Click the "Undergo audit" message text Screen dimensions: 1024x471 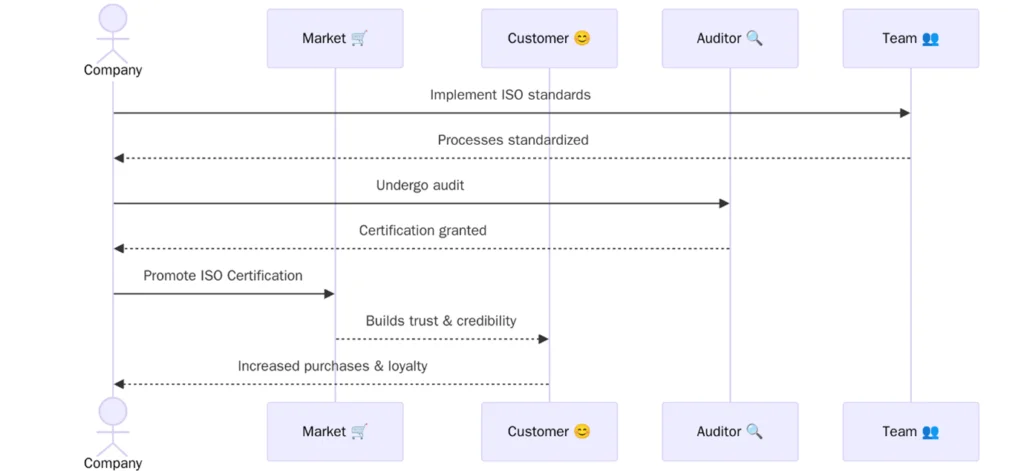[420, 185]
